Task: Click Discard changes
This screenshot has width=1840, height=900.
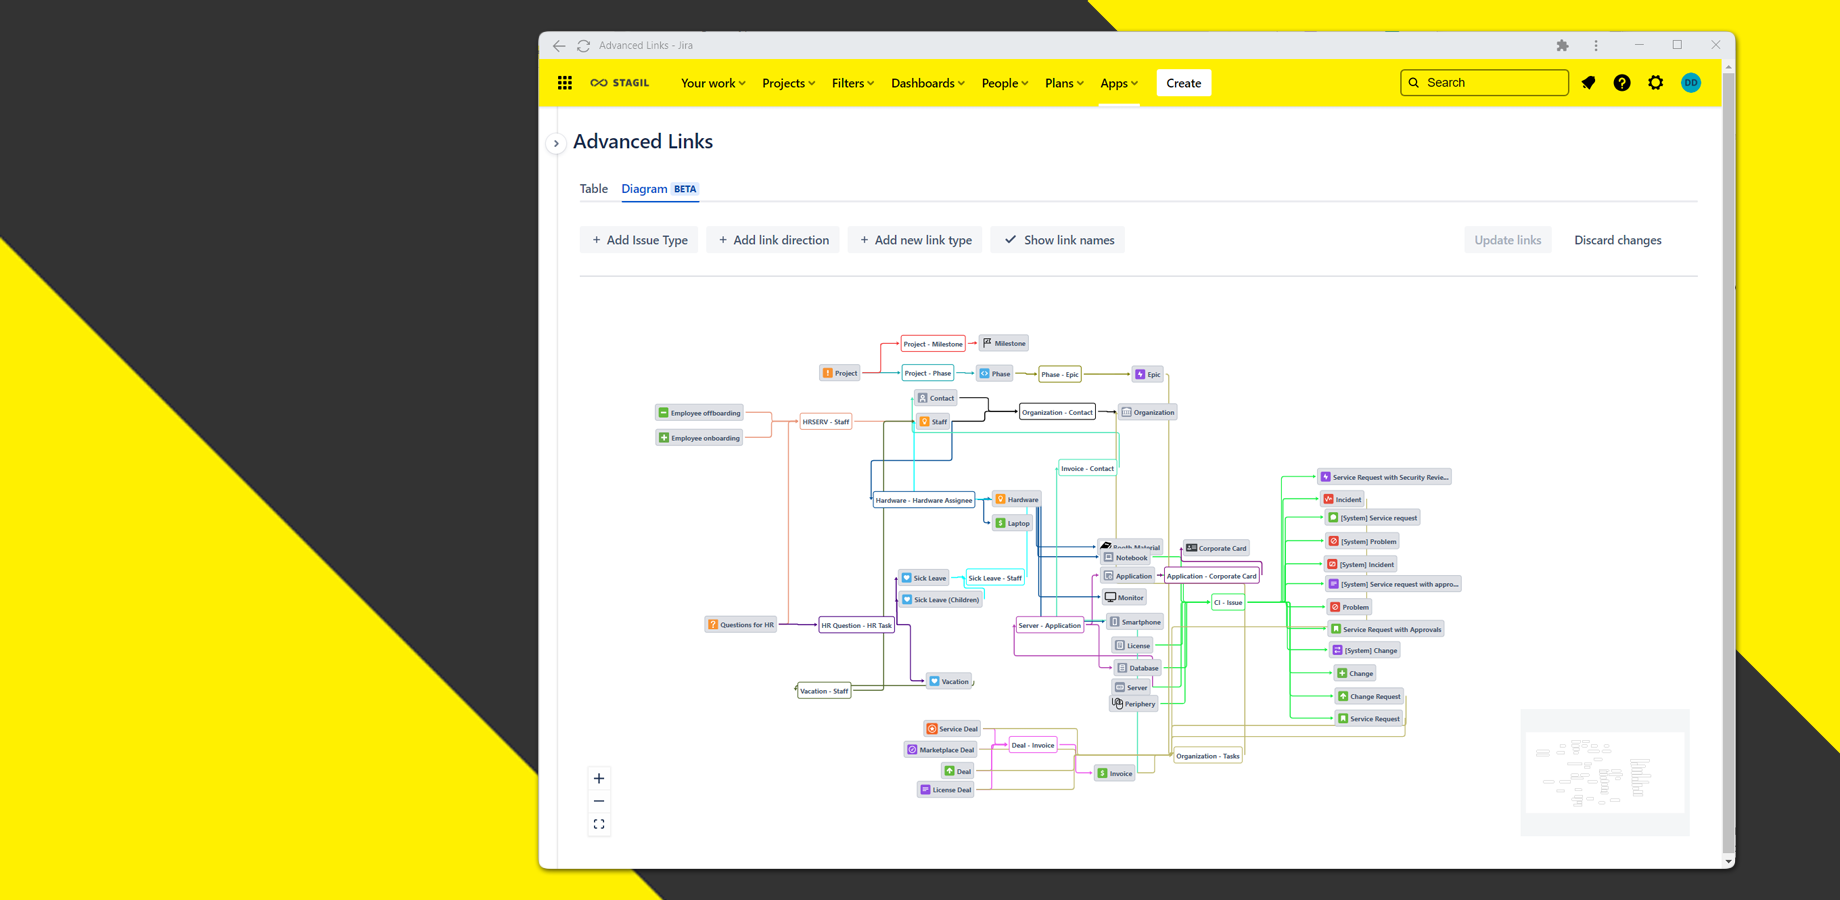Action: point(1617,239)
